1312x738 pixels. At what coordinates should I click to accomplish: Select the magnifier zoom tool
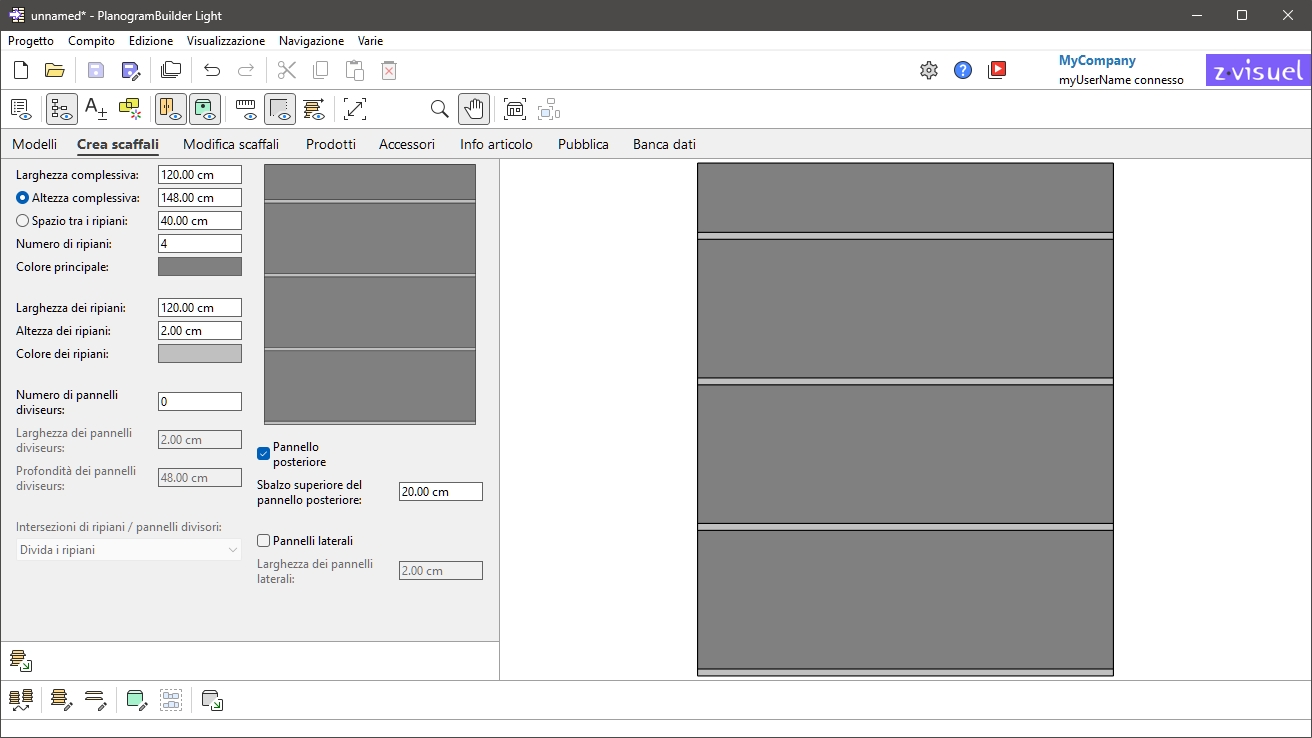(x=440, y=109)
